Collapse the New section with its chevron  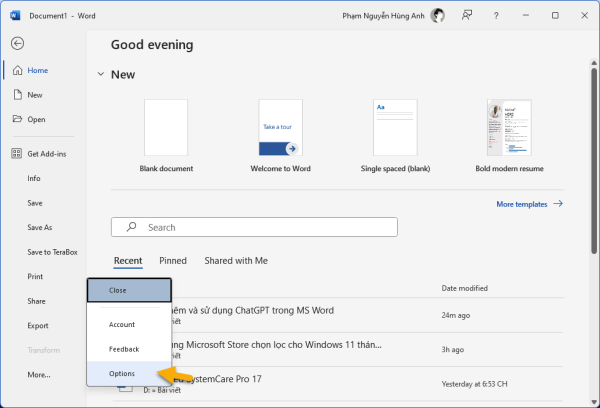tap(101, 74)
